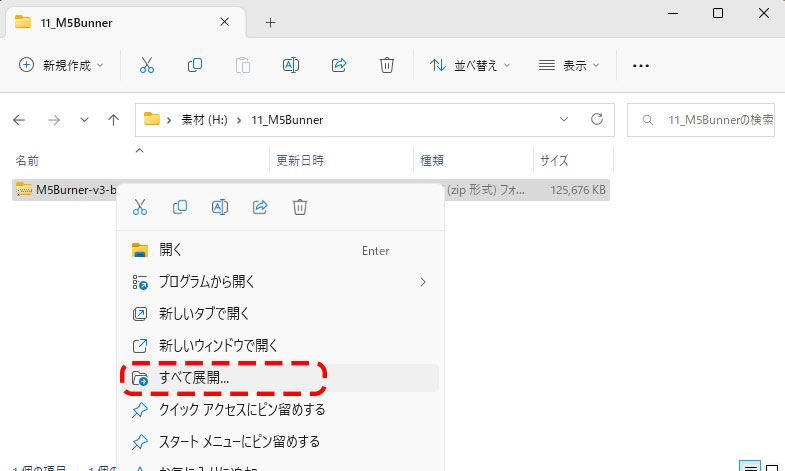This screenshot has width=785, height=471.
Task: Choose すべて展開... to extract the zip
Action: (278, 378)
